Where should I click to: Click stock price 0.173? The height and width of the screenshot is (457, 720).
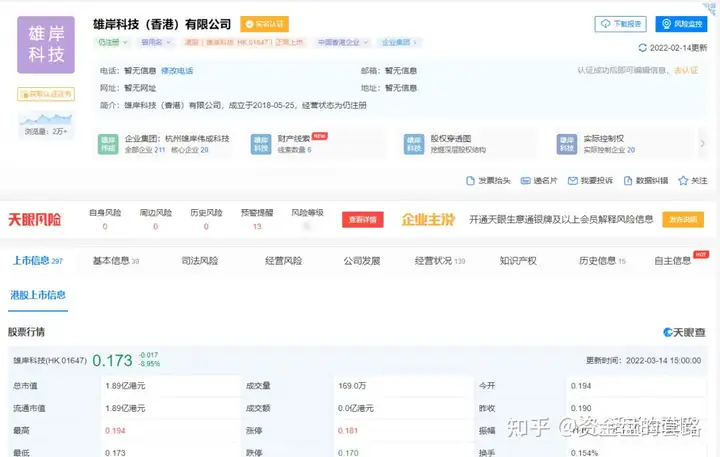pos(112,361)
